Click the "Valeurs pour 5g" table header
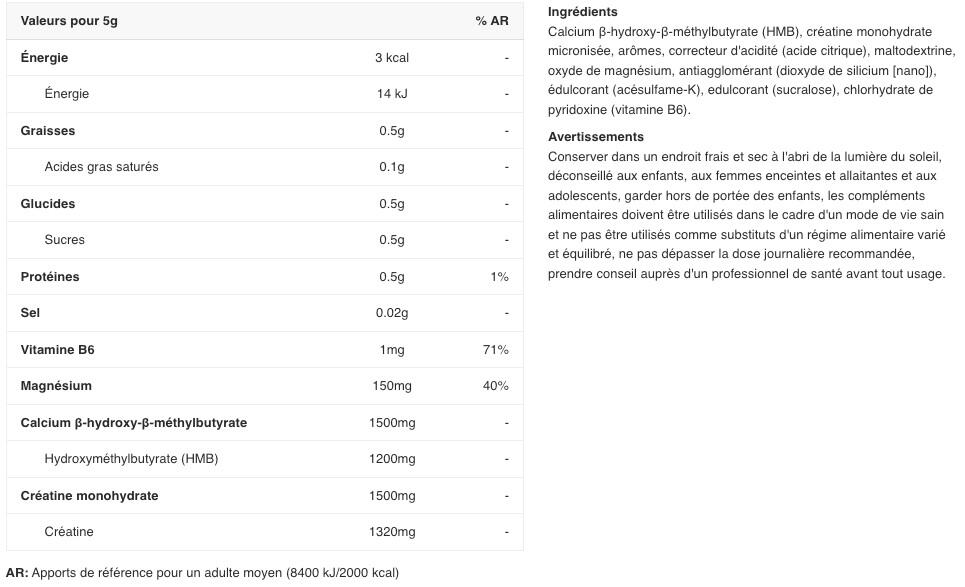The width and height of the screenshot is (965, 587). click(69, 21)
